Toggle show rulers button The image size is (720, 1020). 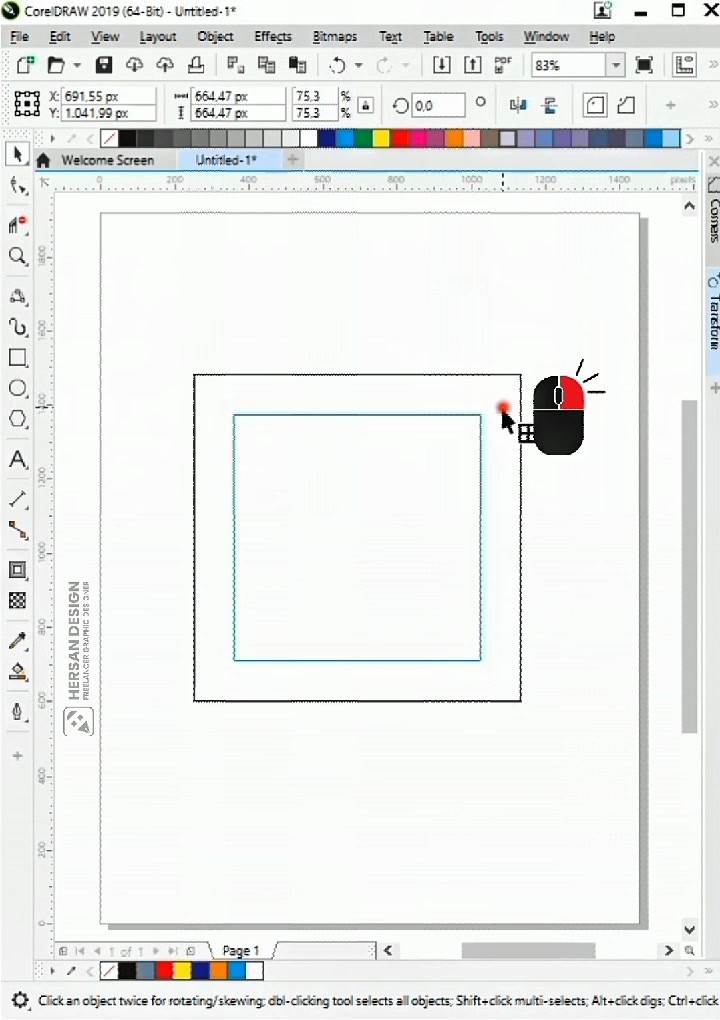point(684,65)
